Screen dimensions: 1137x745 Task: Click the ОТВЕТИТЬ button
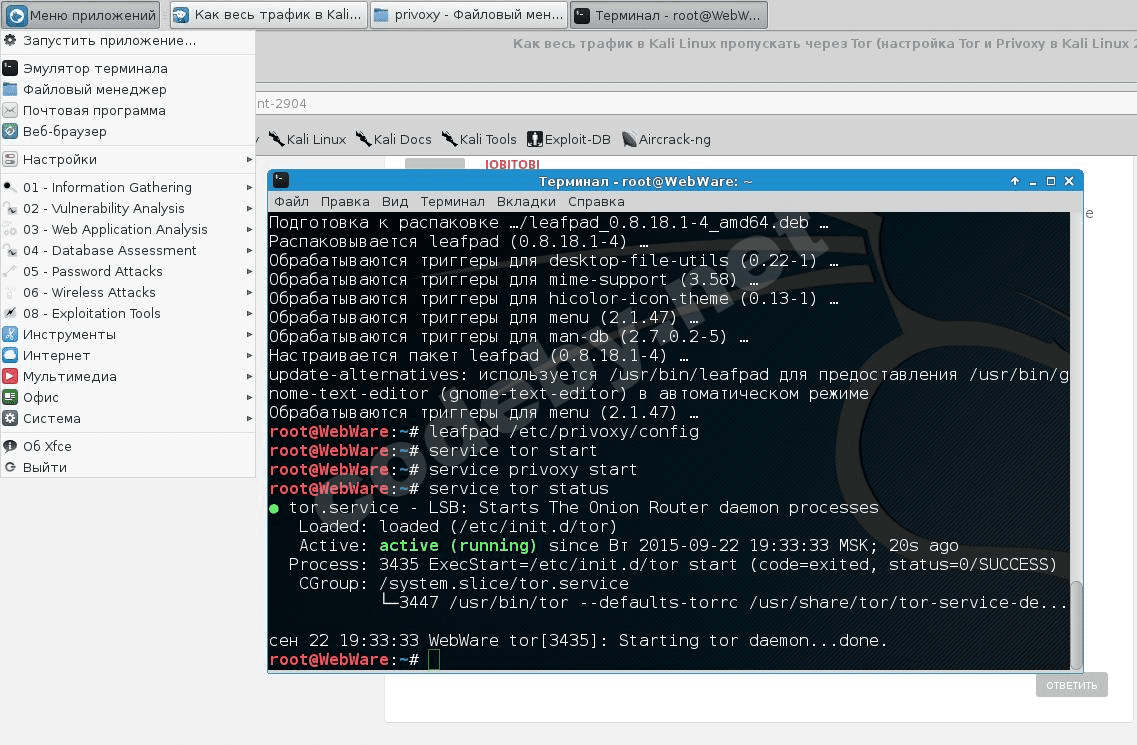(x=1071, y=686)
